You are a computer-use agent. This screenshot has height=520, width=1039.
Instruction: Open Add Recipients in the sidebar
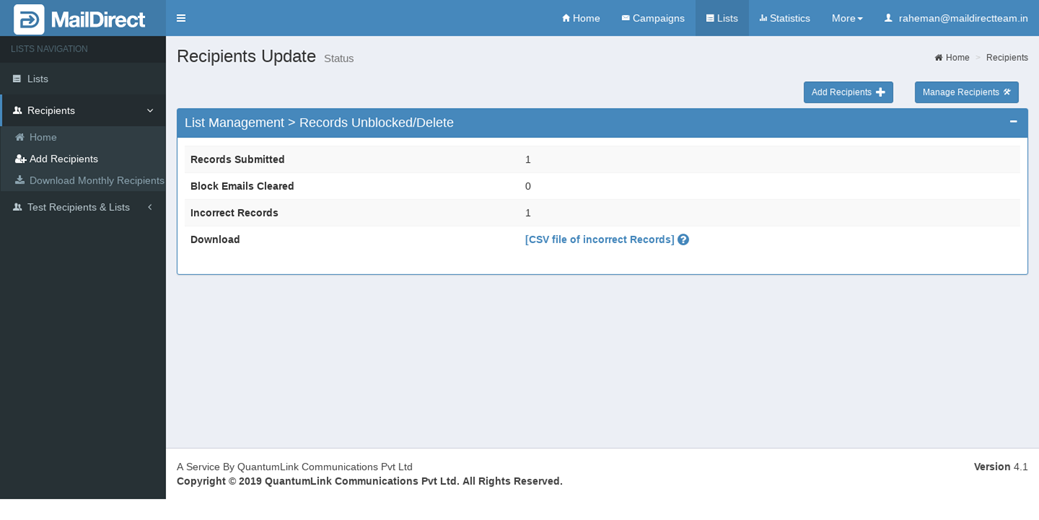tap(63, 159)
